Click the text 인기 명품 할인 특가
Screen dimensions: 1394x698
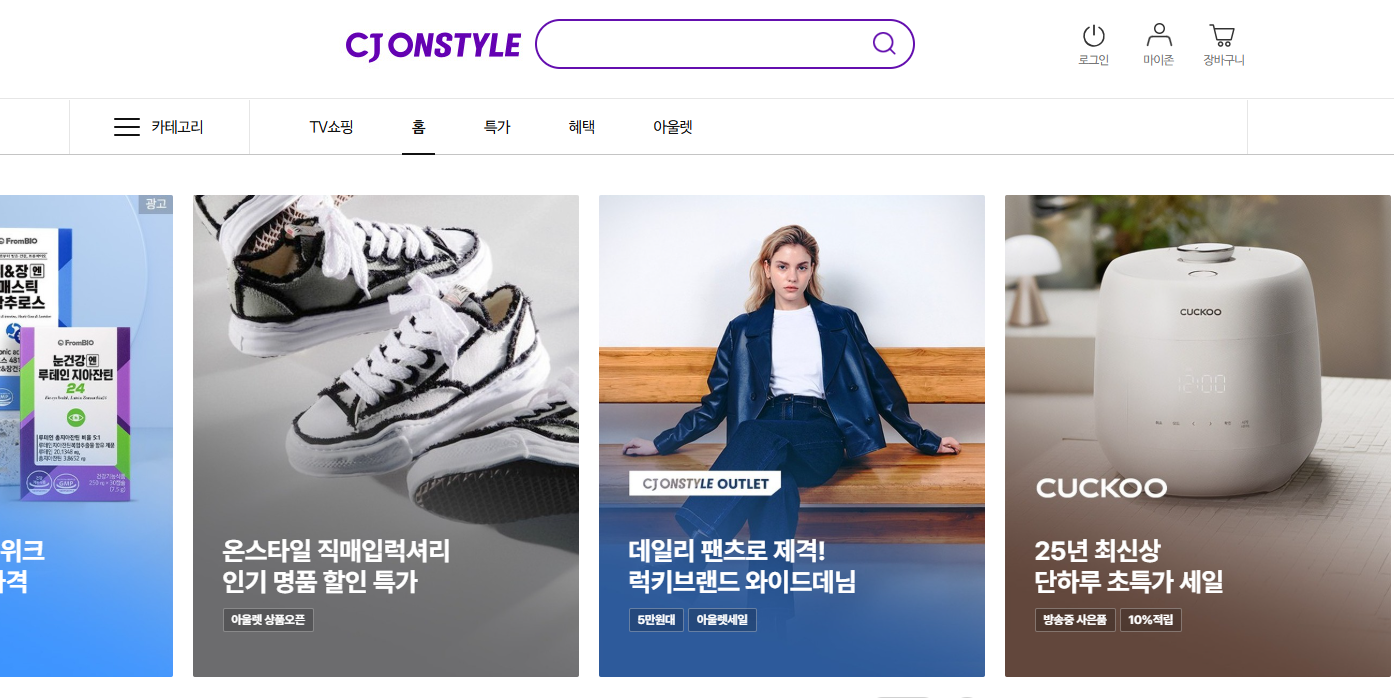320,582
